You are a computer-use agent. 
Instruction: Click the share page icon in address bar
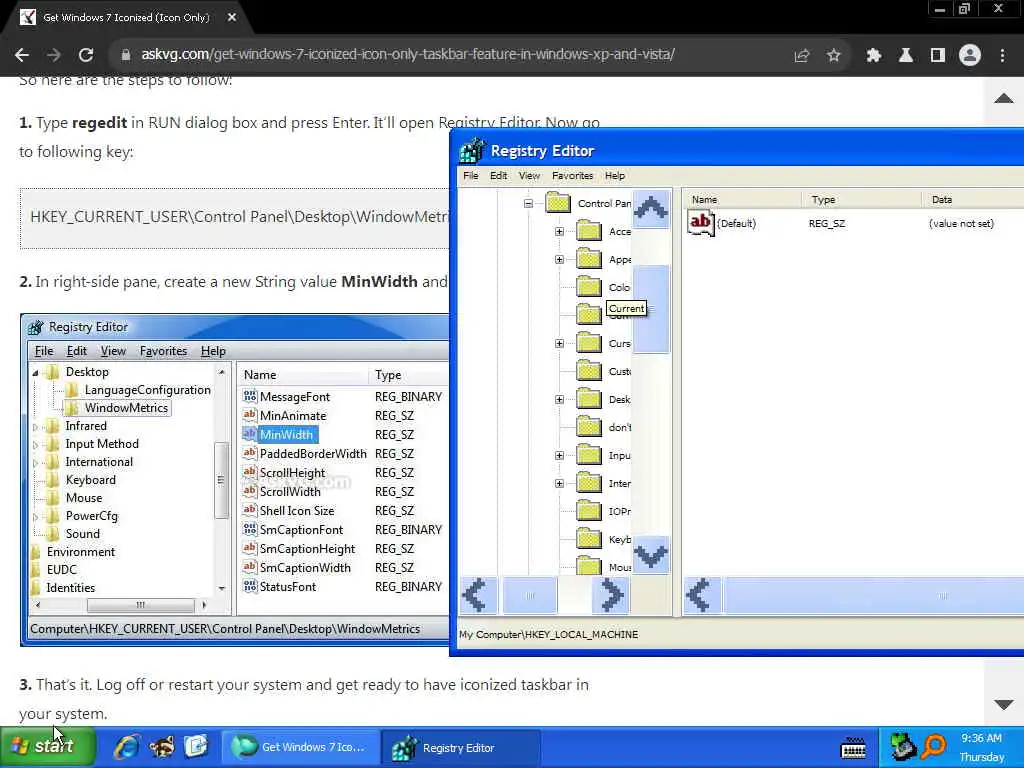pyautogui.click(x=801, y=56)
